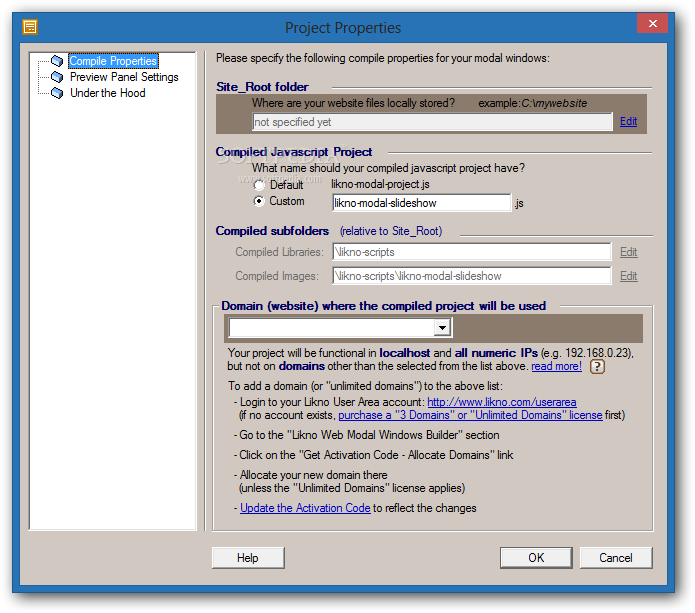
Task: Open the purchase Domains license link
Action: click(470, 415)
